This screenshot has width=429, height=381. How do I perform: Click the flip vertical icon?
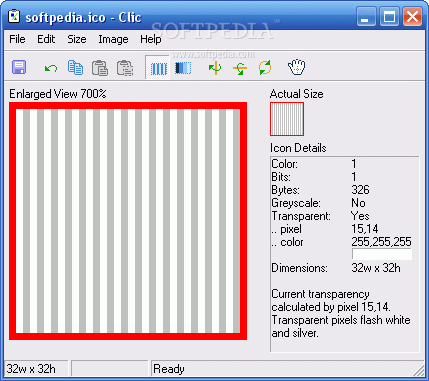coord(240,68)
